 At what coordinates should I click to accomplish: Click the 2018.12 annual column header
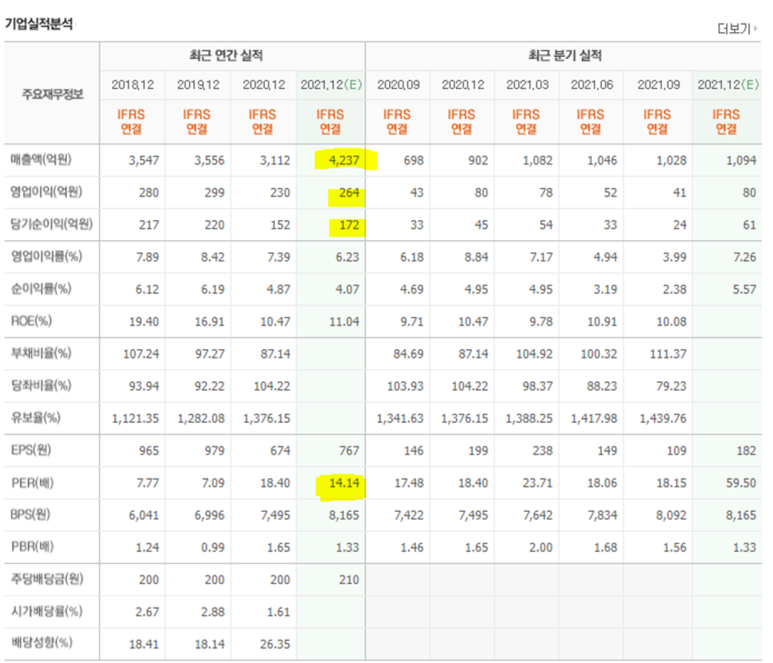[133, 85]
